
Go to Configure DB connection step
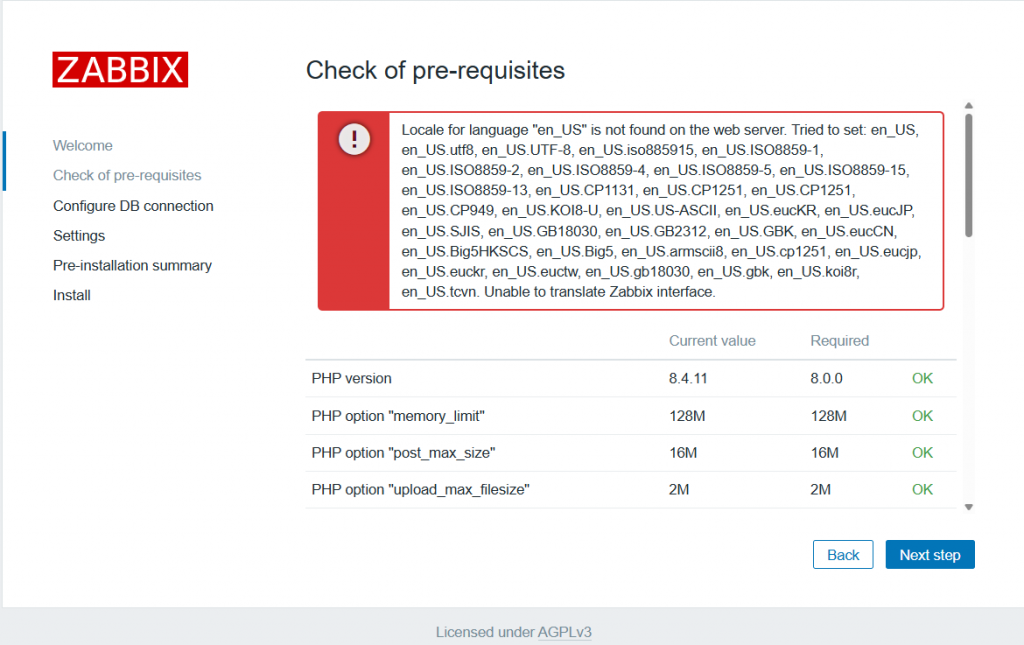[133, 206]
